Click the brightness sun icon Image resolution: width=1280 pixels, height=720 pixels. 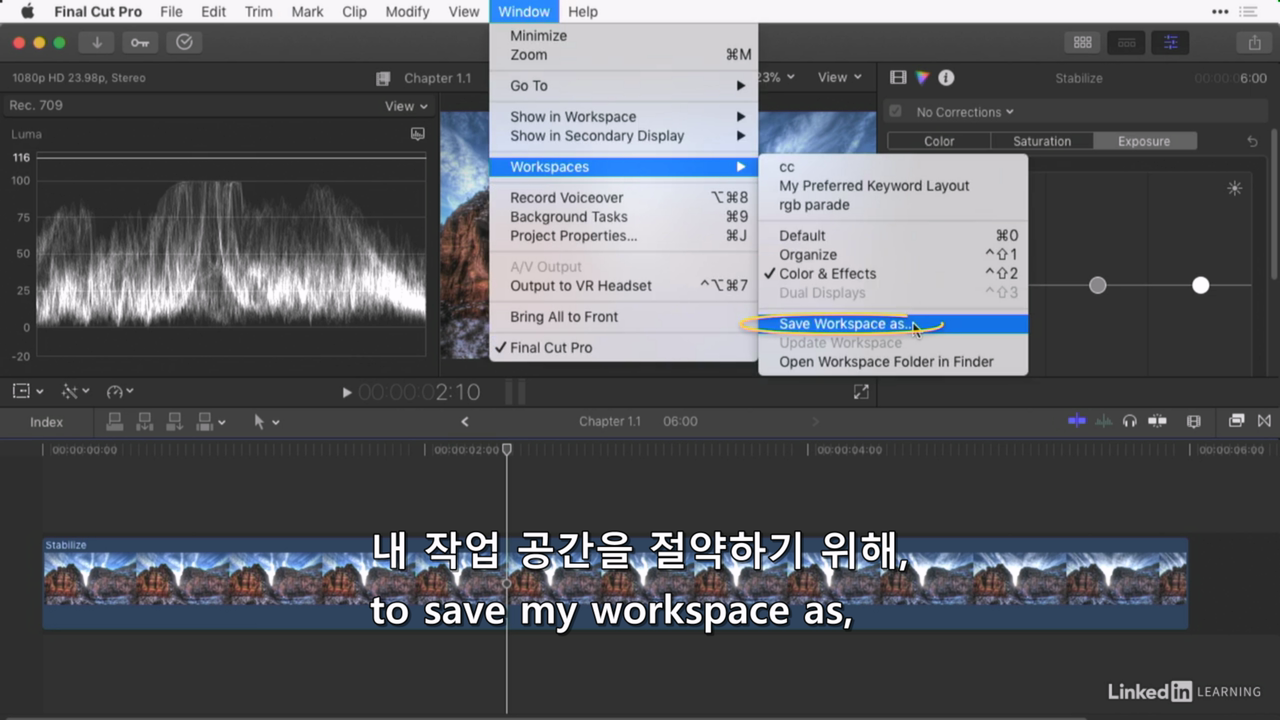(x=1235, y=188)
